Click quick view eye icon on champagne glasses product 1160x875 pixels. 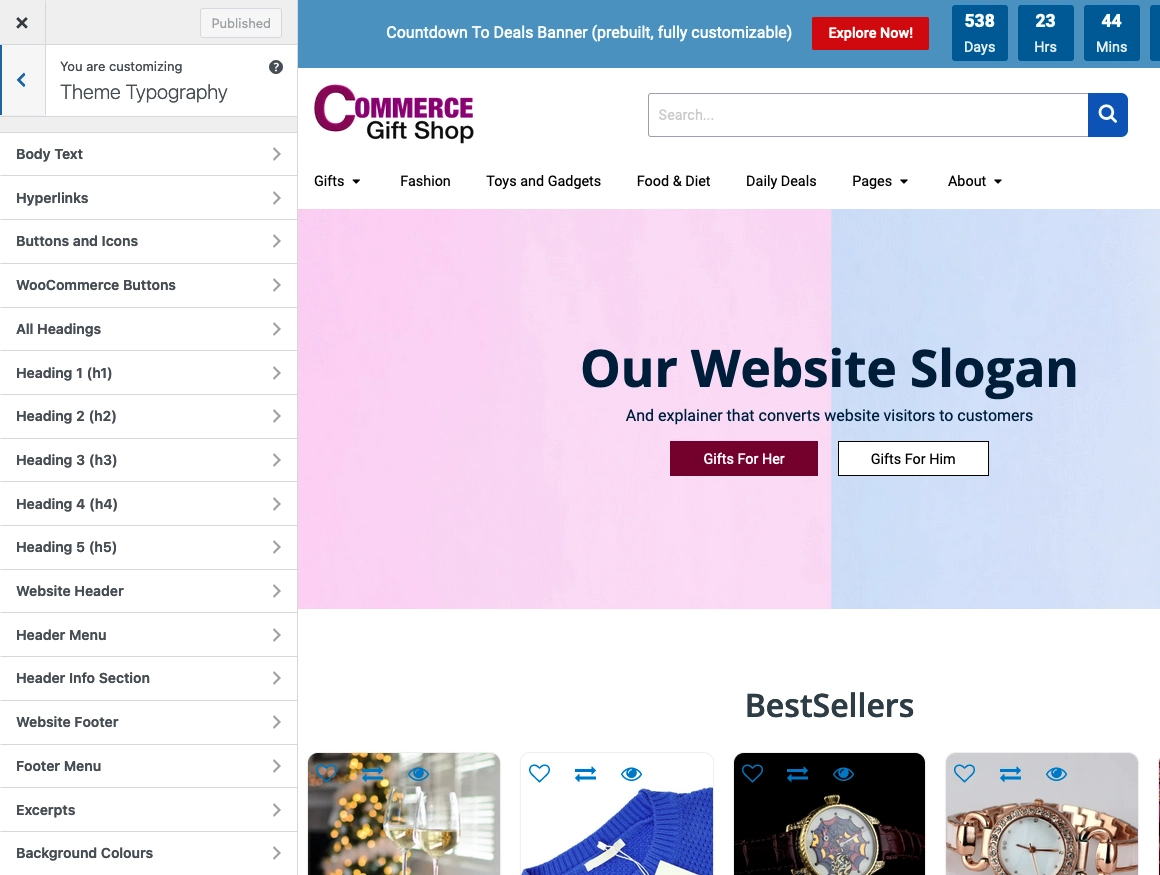(419, 774)
